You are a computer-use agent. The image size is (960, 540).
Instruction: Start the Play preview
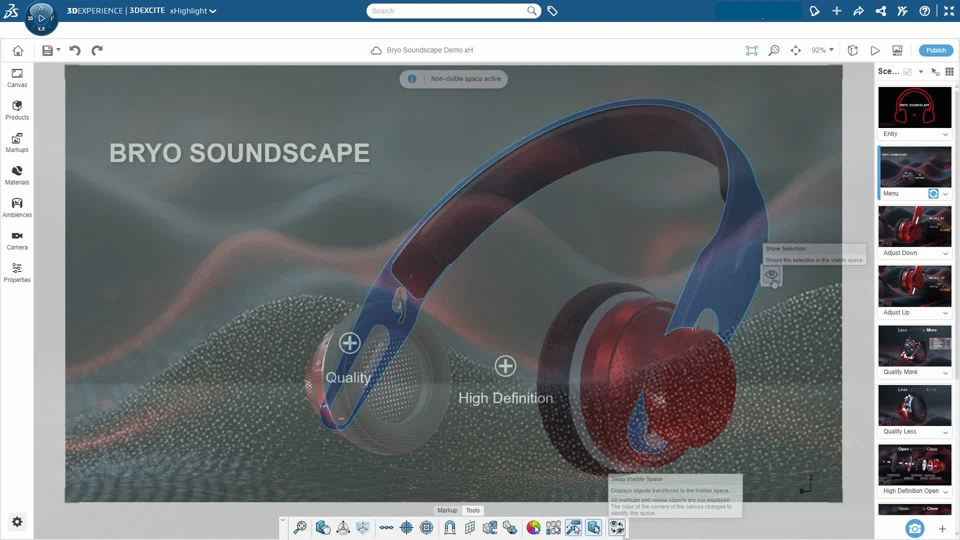coord(875,50)
